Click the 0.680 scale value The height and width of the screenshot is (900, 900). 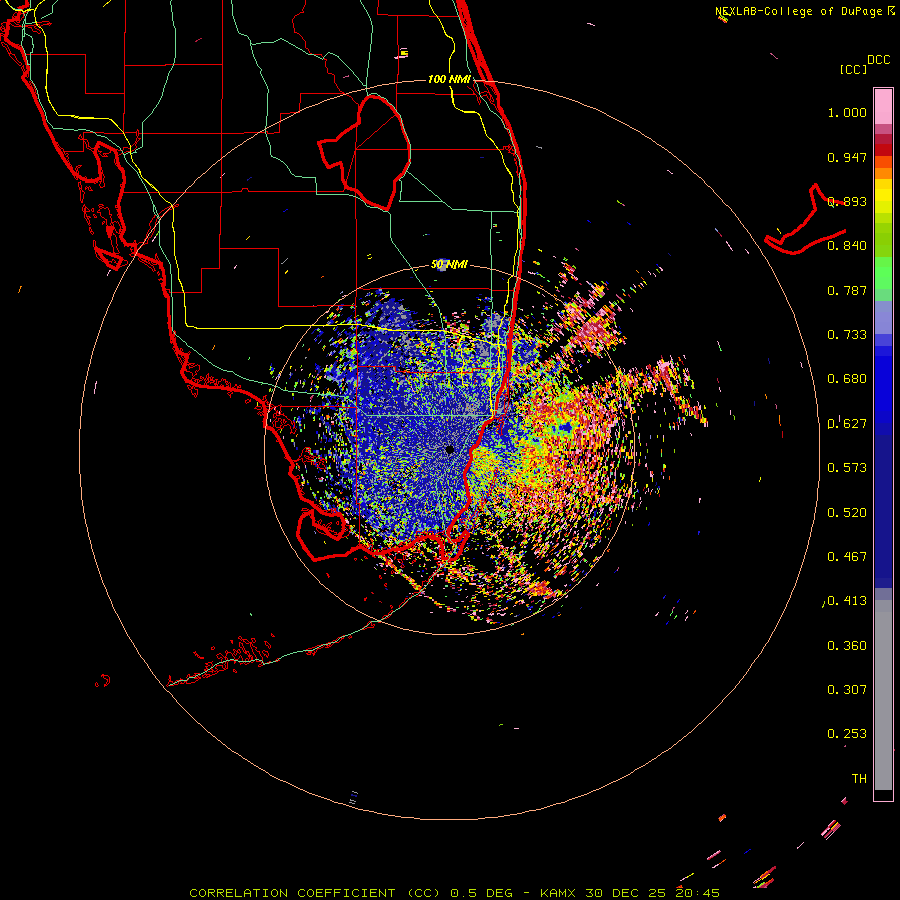click(847, 379)
